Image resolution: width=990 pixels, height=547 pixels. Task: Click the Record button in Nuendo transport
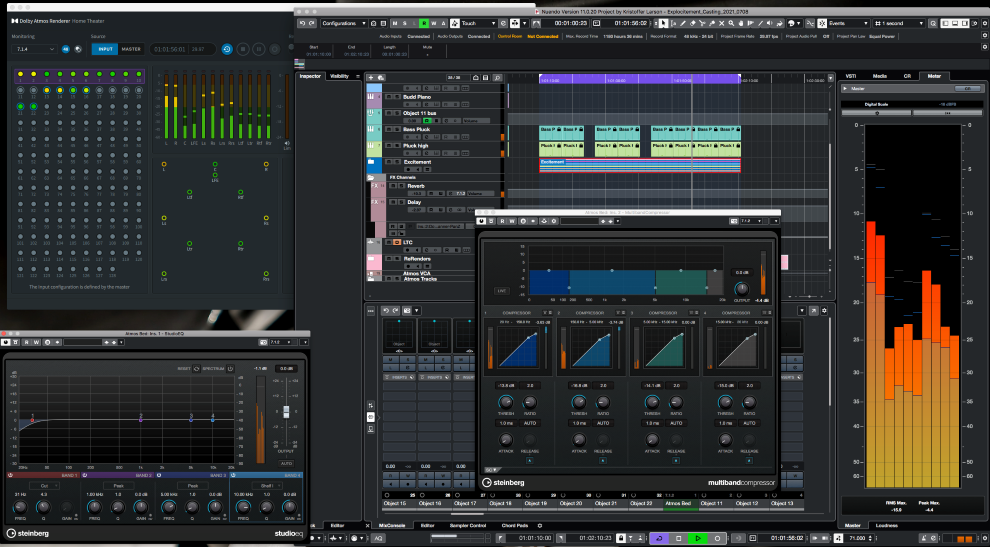coord(717,538)
